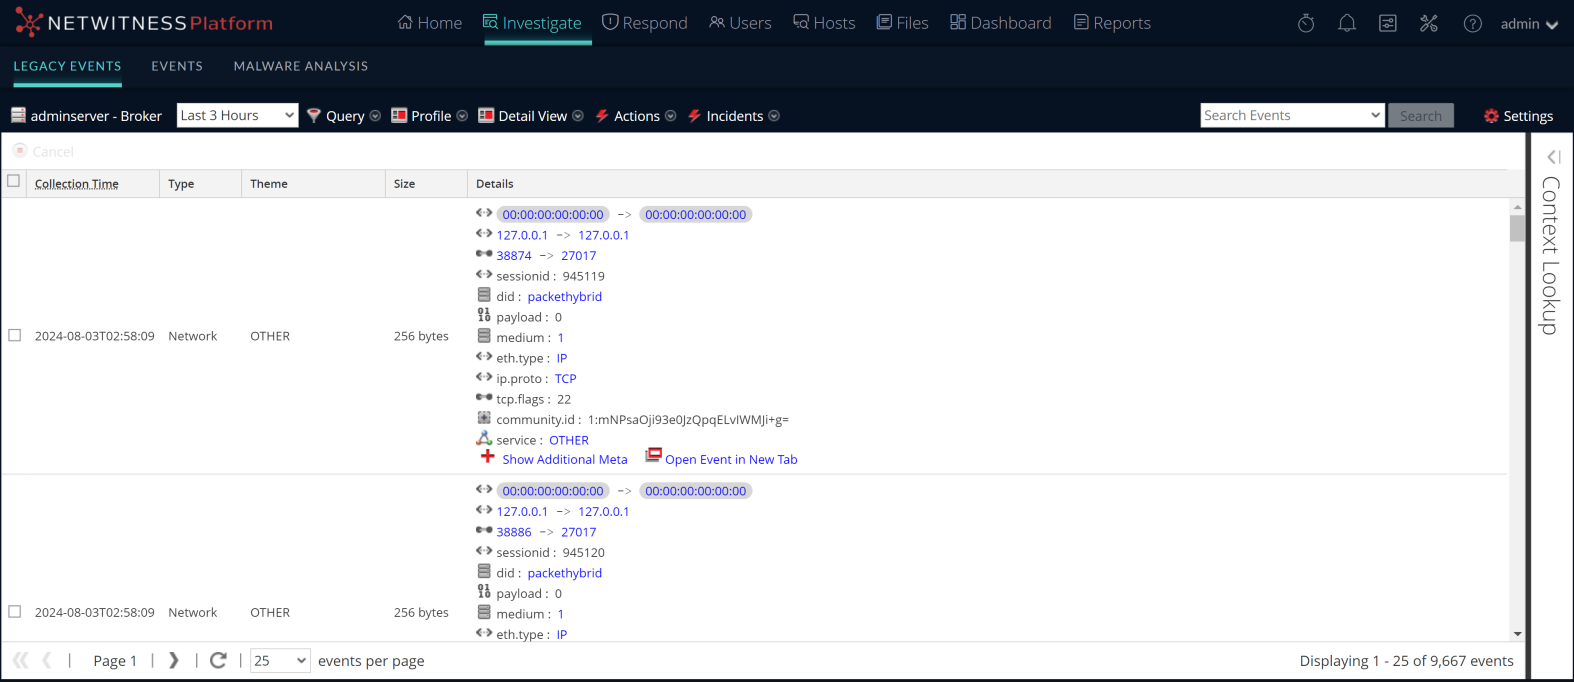Viewport: 1574px width, 682px height.
Task: Click the Actions lightning icon
Action: tap(602, 115)
